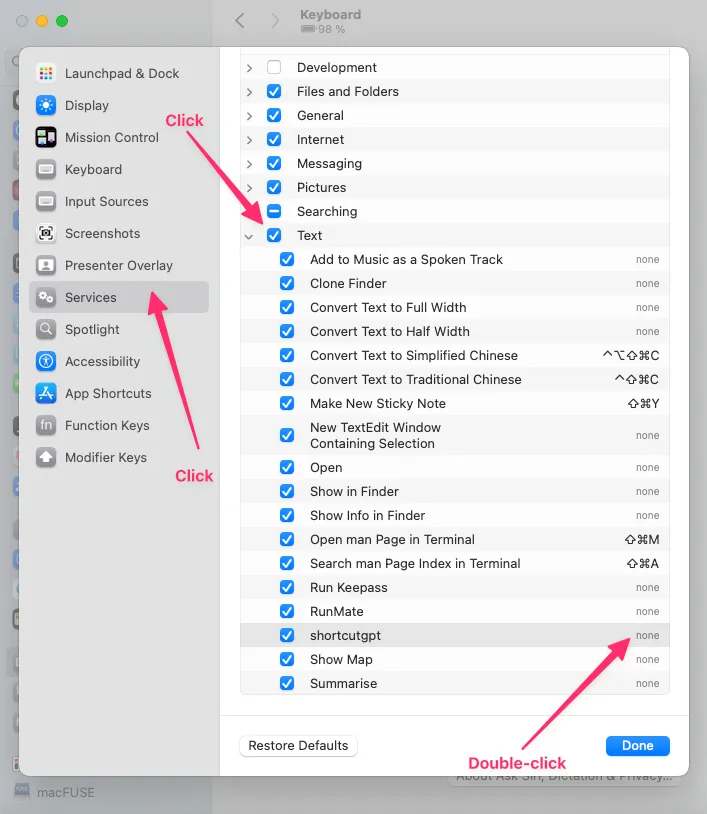Screen dimensions: 707x814
Task: Expand the Files and Folders group
Action: click(x=250, y=92)
